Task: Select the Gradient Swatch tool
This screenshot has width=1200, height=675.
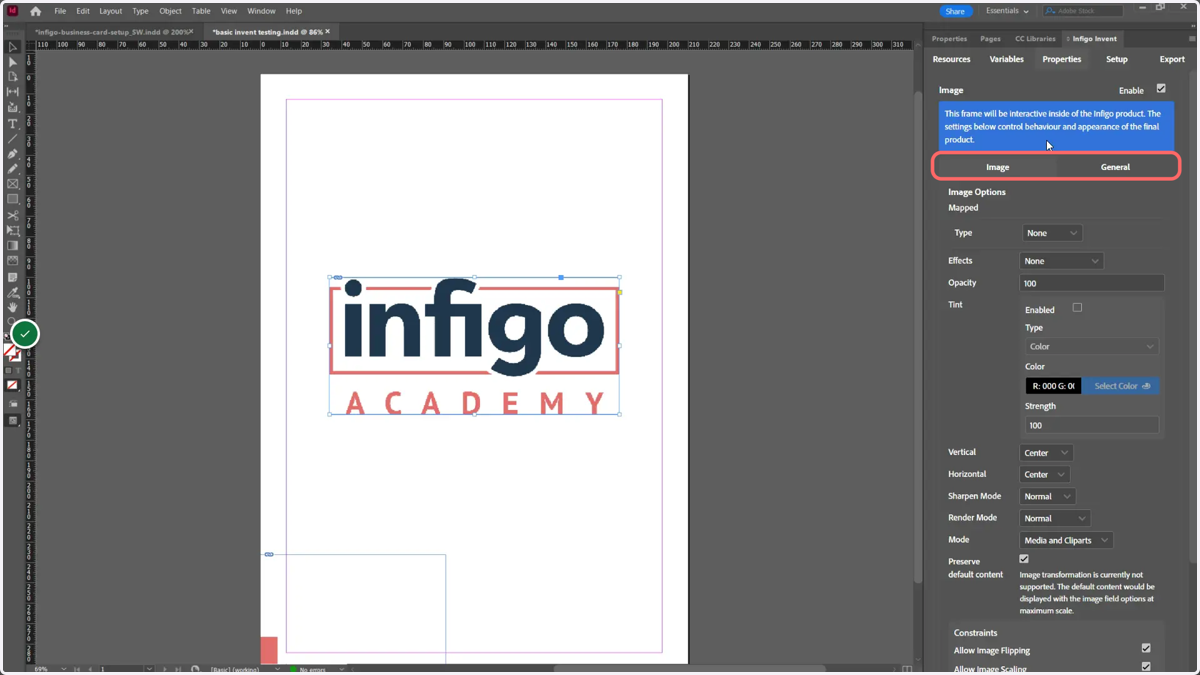Action: (x=13, y=246)
